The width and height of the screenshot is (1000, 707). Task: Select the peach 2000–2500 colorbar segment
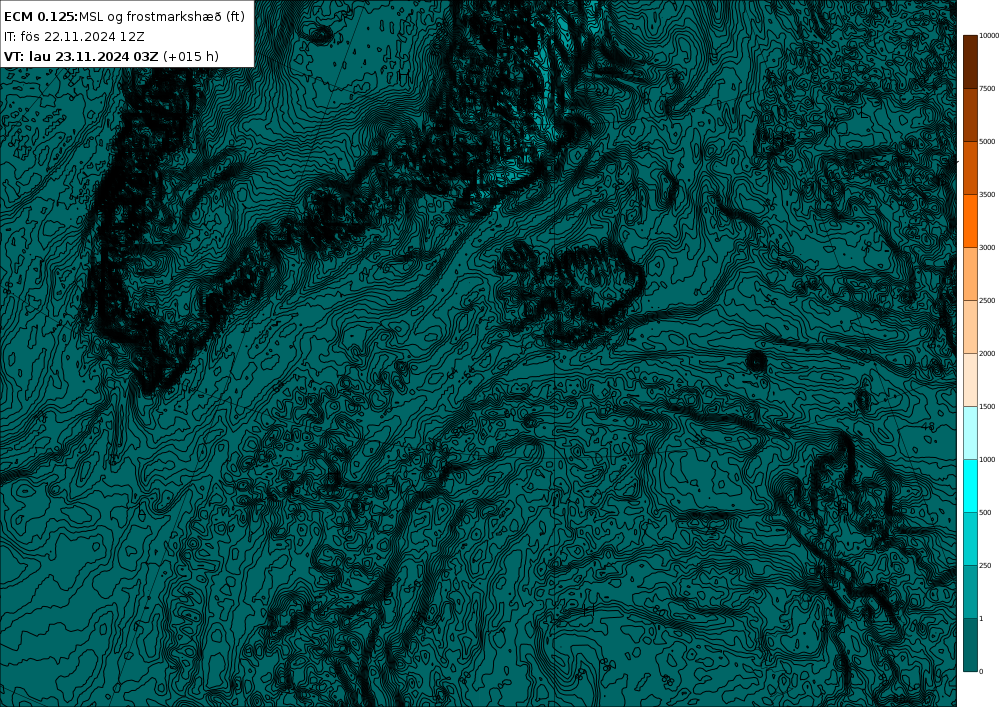970,326
